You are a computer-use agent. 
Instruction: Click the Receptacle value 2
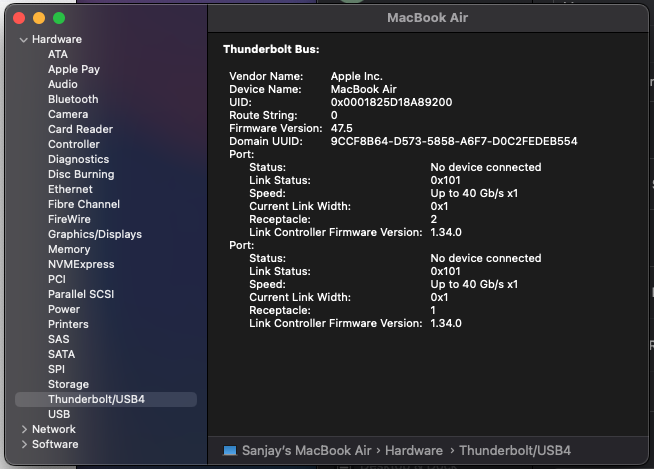[x=434, y=219]
